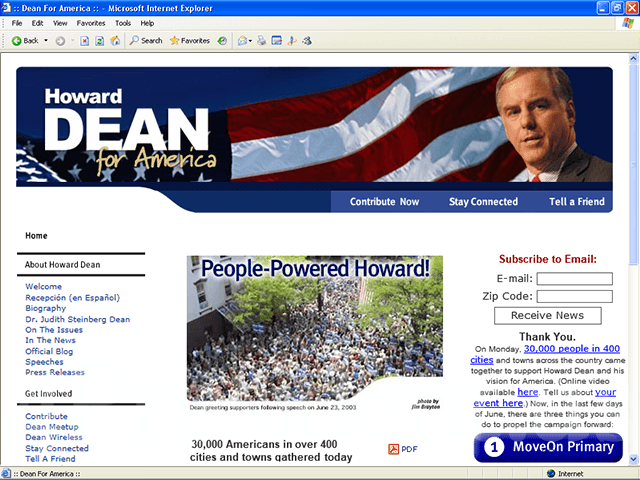The image size is (640, 480).
Task: Open the In The News link
Action: point(51,340)
